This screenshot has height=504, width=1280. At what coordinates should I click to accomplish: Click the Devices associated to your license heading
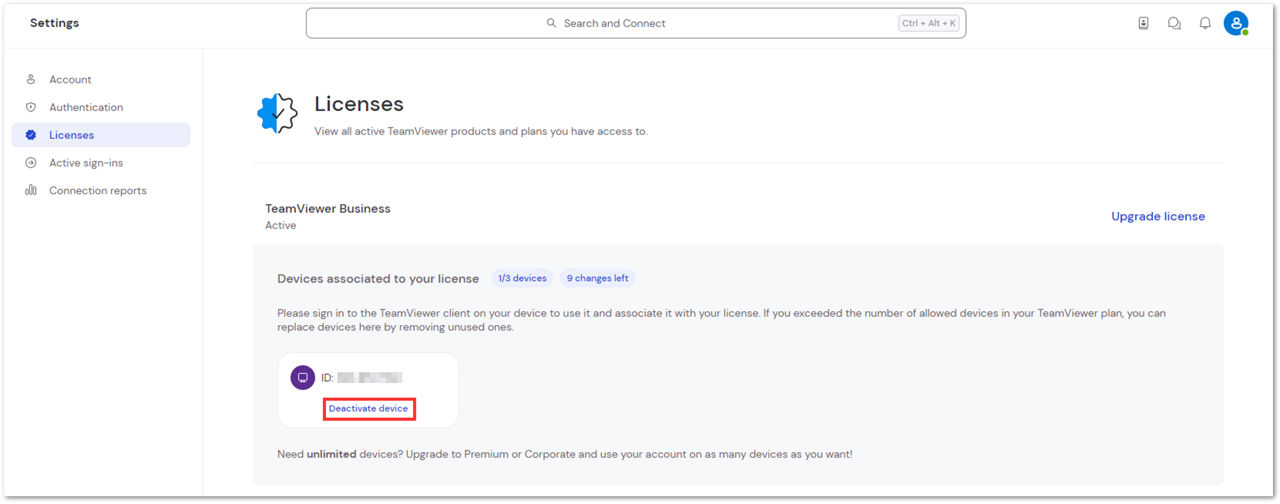[x=378, y=278]
